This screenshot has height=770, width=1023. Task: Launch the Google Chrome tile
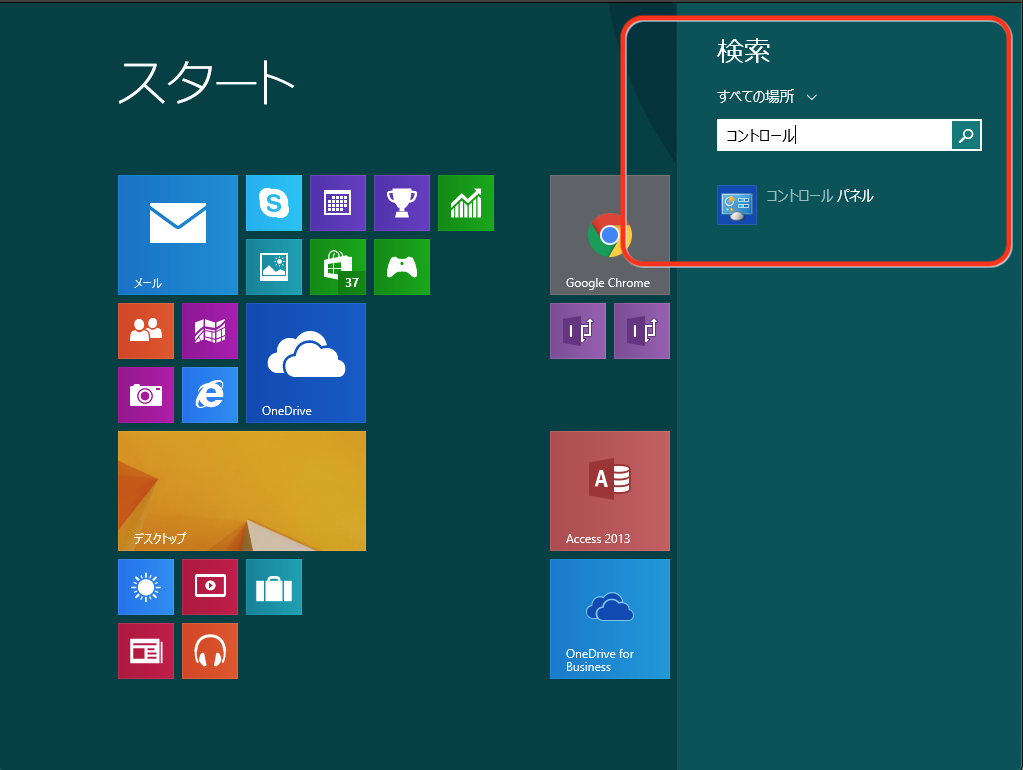tap(610, 235)
